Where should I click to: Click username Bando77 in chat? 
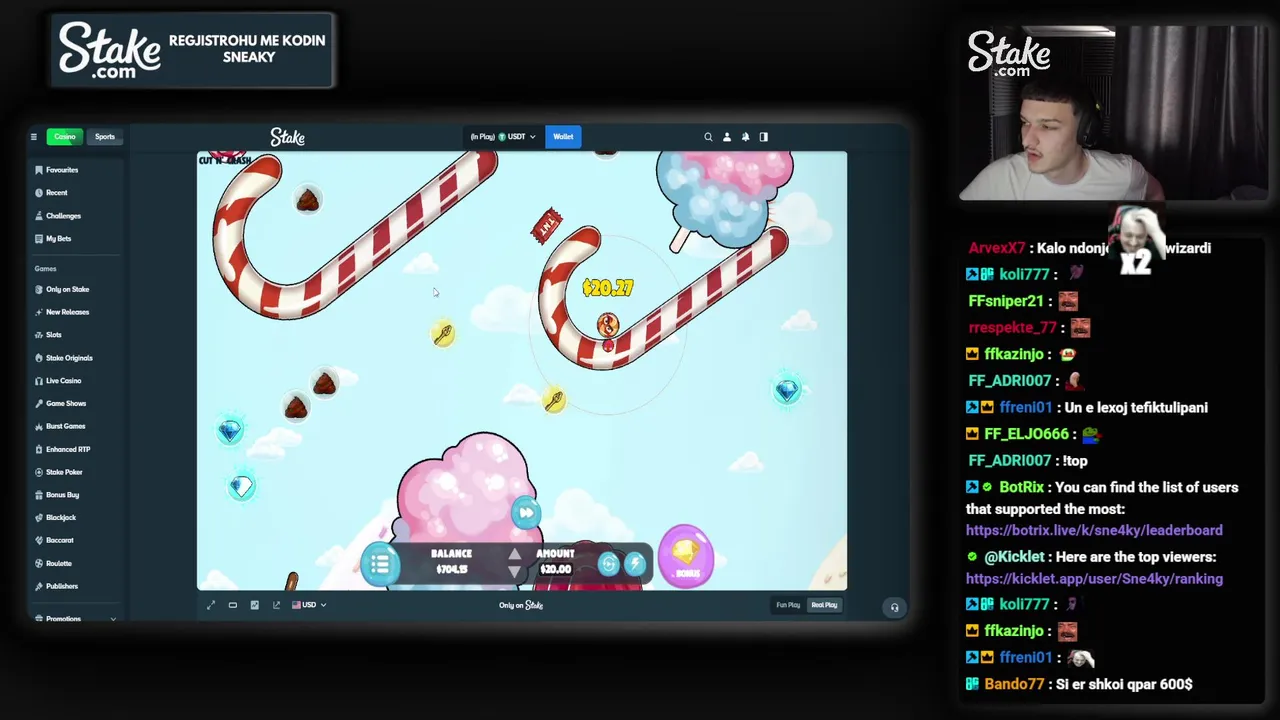(x=1014, y=684)
